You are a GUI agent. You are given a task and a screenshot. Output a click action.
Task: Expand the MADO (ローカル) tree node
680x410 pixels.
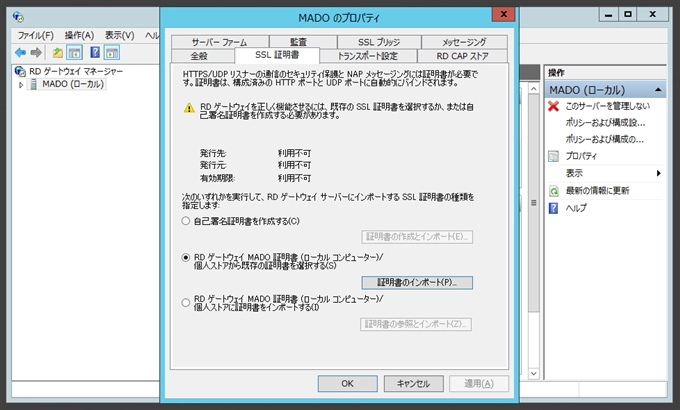tap(20, 85)
